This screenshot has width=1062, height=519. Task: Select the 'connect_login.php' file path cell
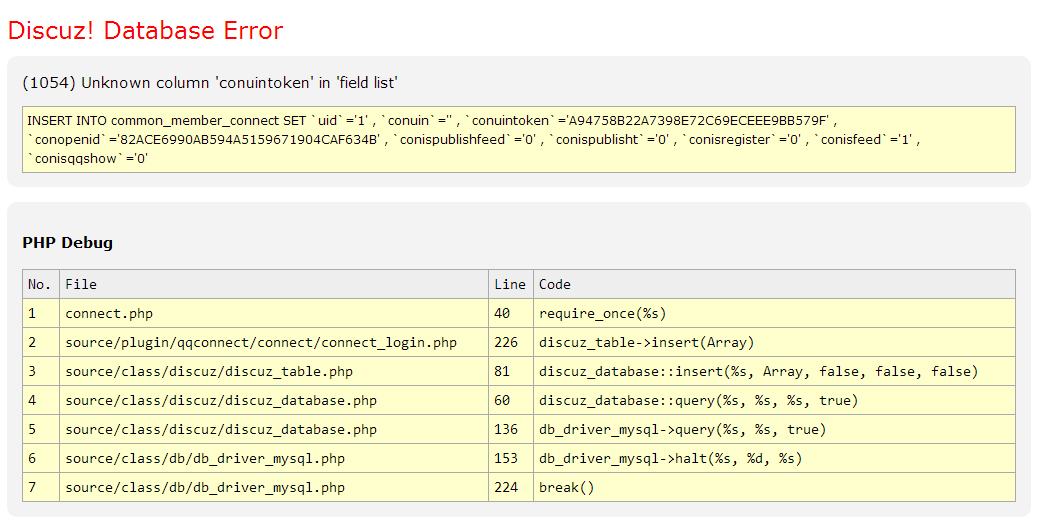274,343
